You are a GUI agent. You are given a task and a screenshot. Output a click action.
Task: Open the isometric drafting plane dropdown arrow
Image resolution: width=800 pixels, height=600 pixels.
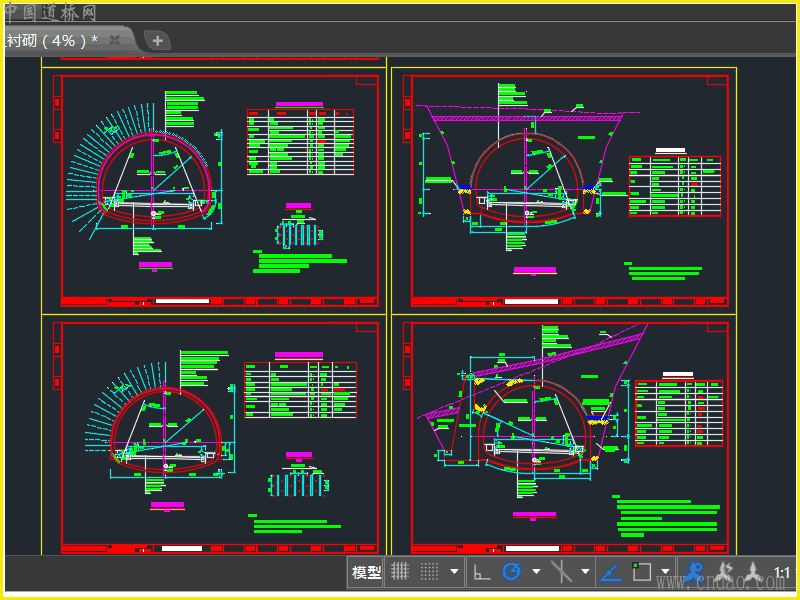pyautogui.click(x=586, y=572)
